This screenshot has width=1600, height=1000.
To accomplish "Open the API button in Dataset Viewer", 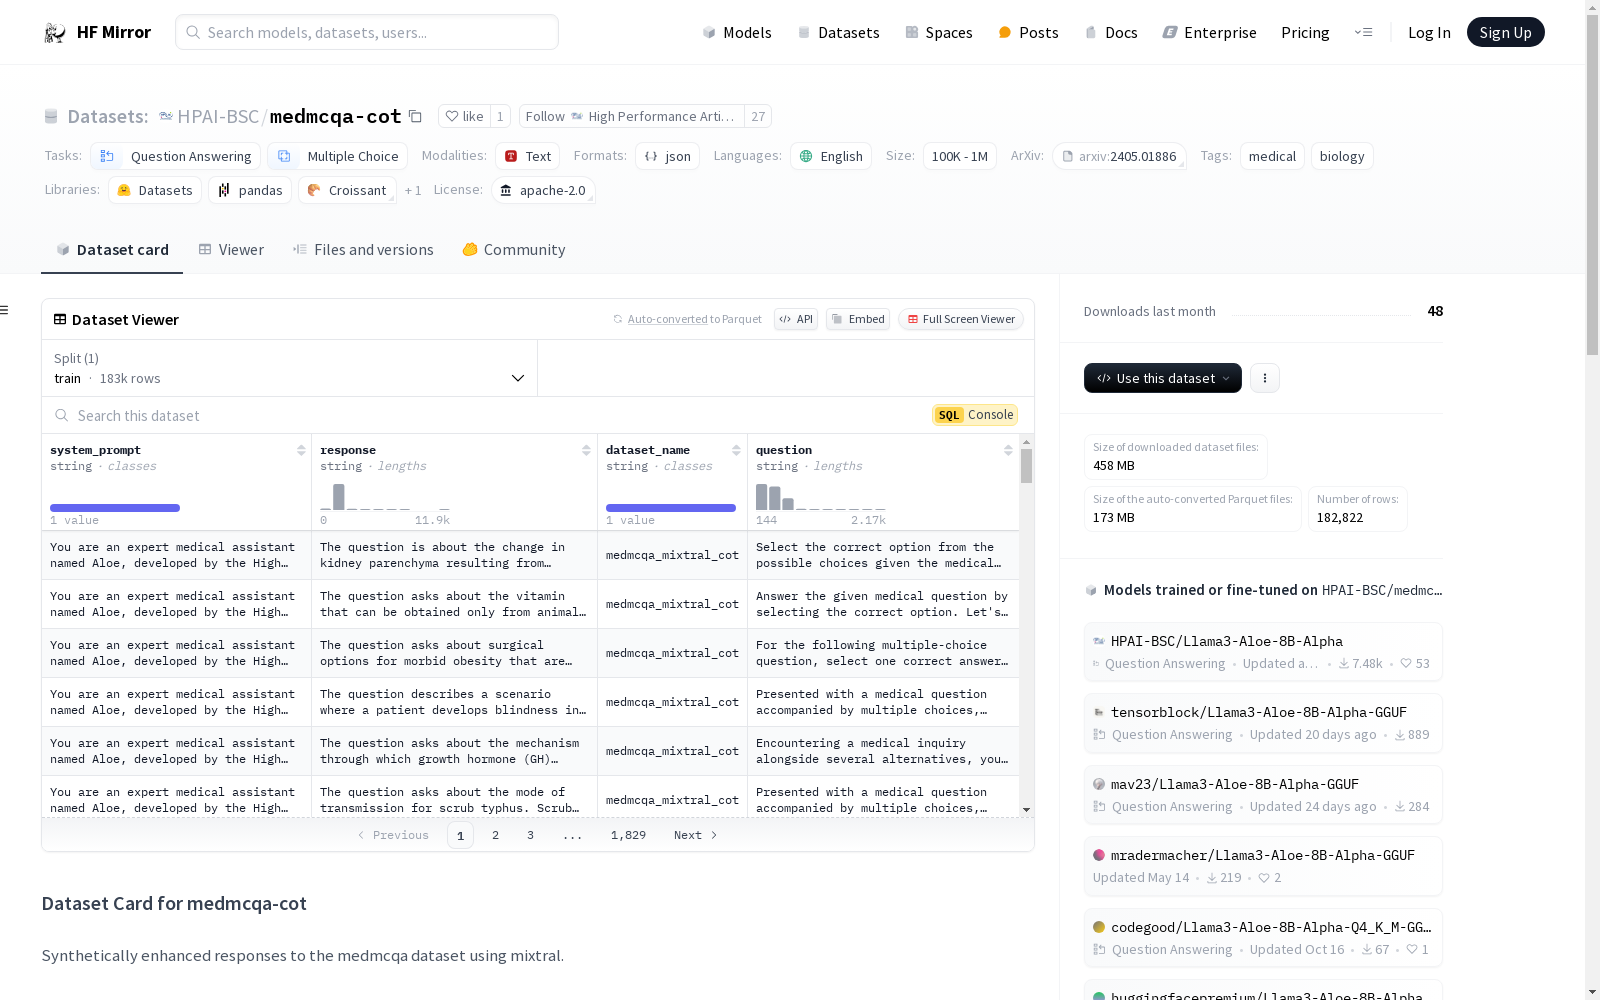I will [796, 319].
